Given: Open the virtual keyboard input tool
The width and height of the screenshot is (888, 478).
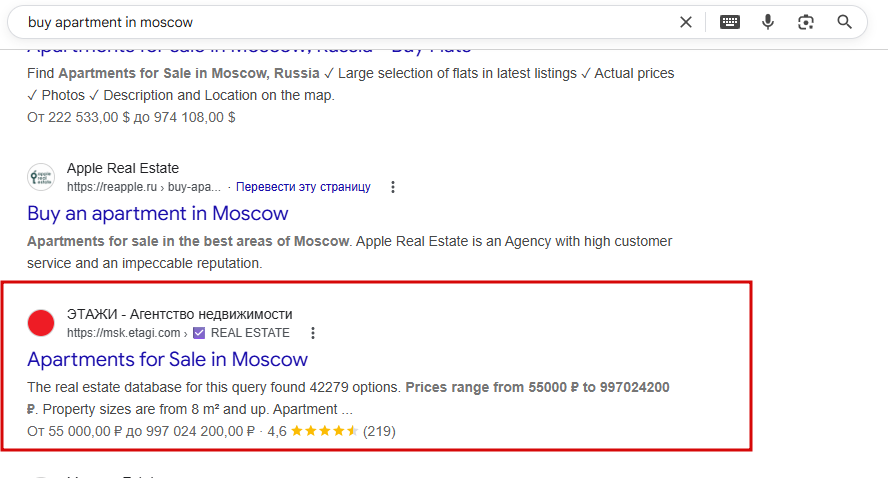Looking at the screenshot, I should [x=730, y=22].
